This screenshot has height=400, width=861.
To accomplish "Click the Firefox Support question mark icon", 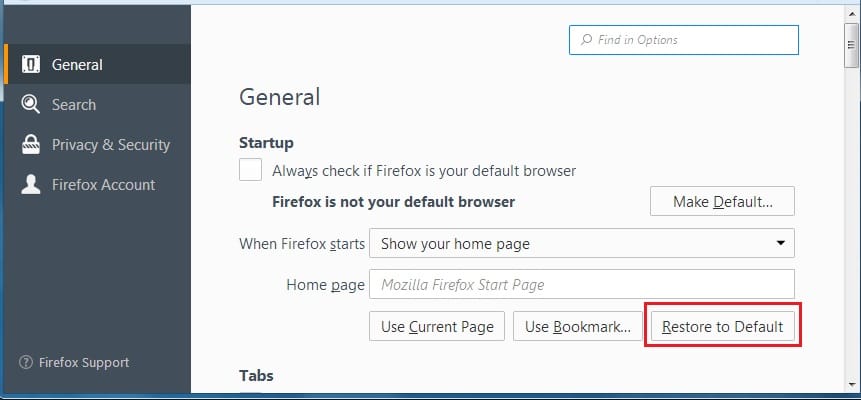I will (x=26, y=362).
